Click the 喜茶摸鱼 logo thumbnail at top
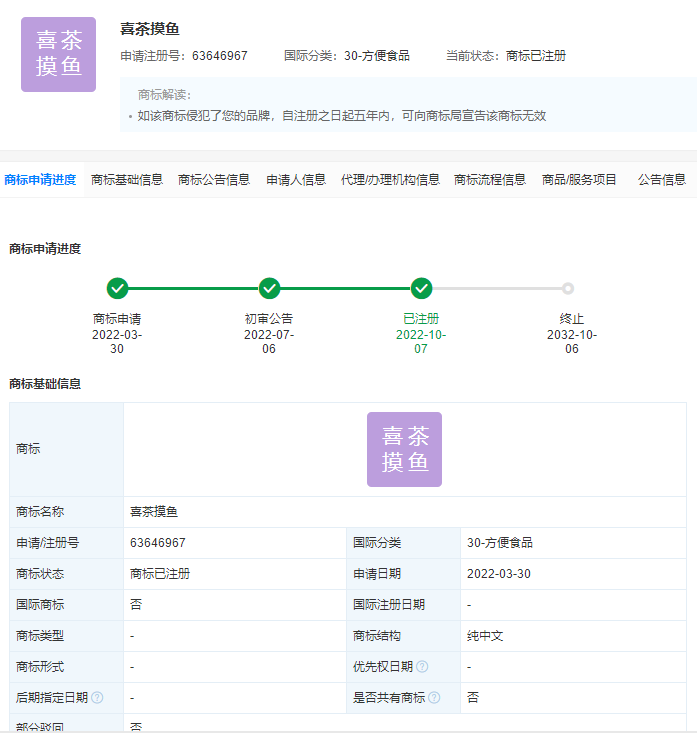697x733 pixels. (58, 54)
